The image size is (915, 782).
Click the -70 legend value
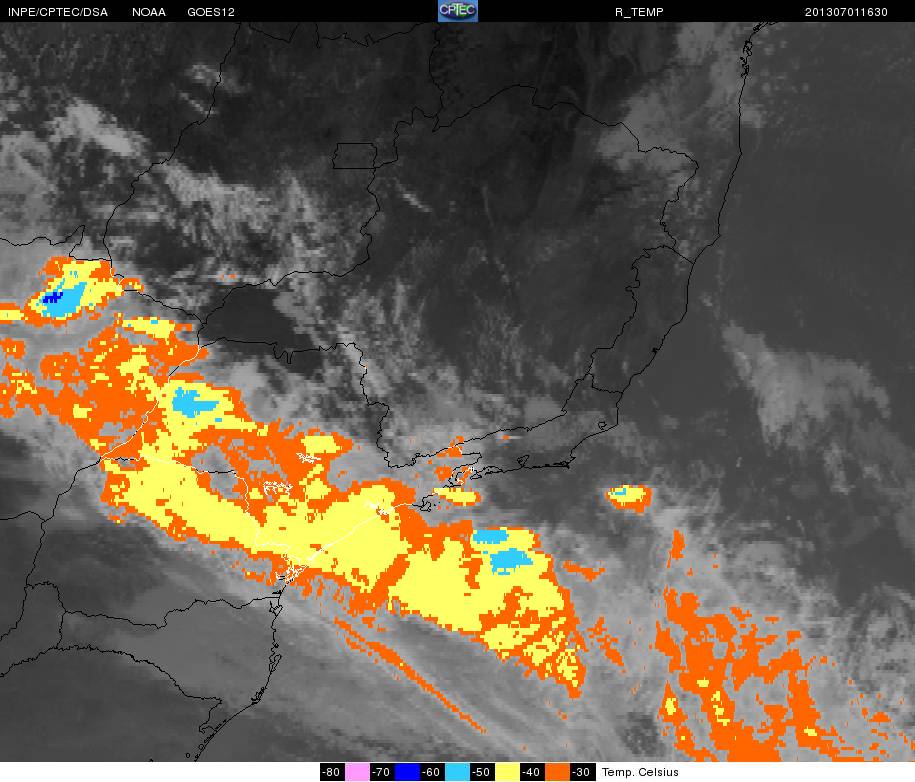[382, 772]
